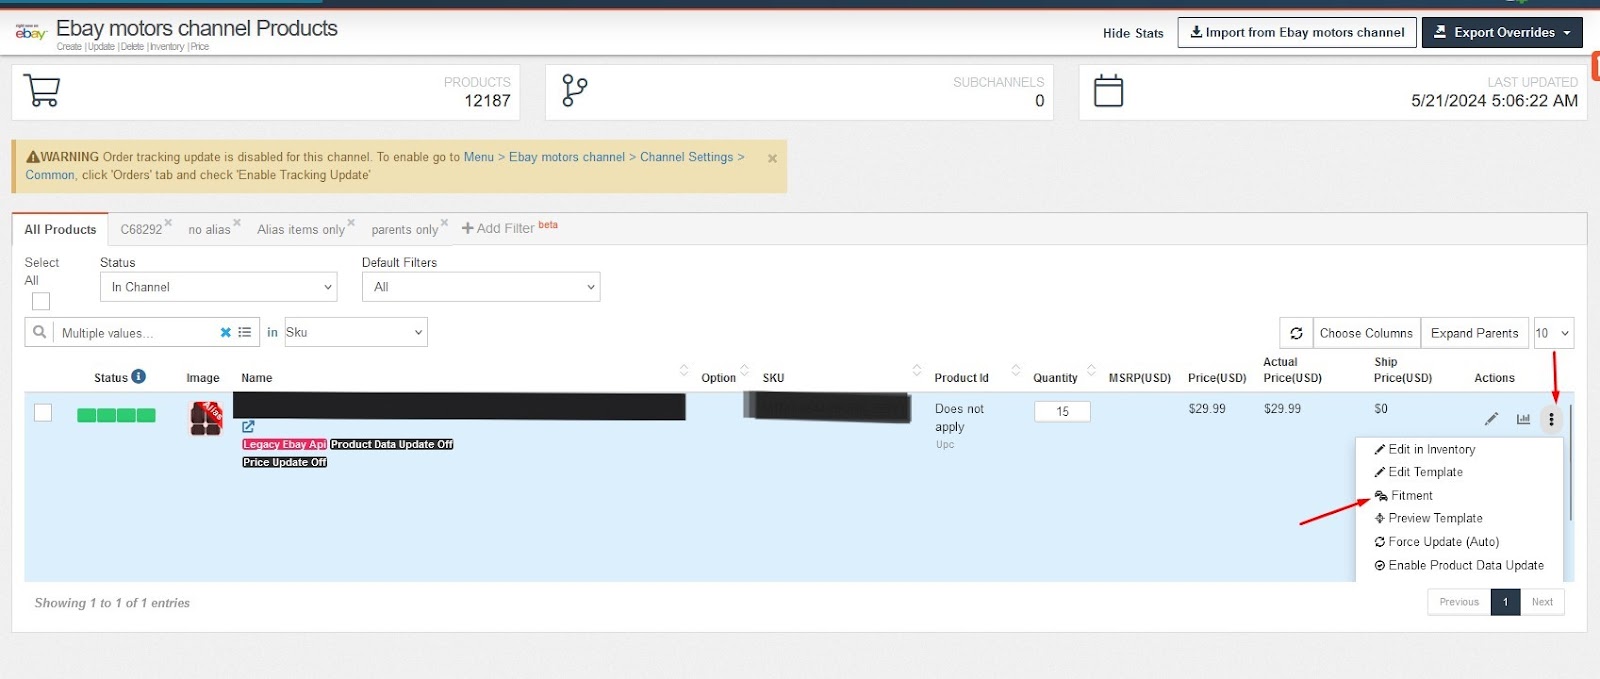Remove the 'parents only' filter tab

tap(444, 222)
